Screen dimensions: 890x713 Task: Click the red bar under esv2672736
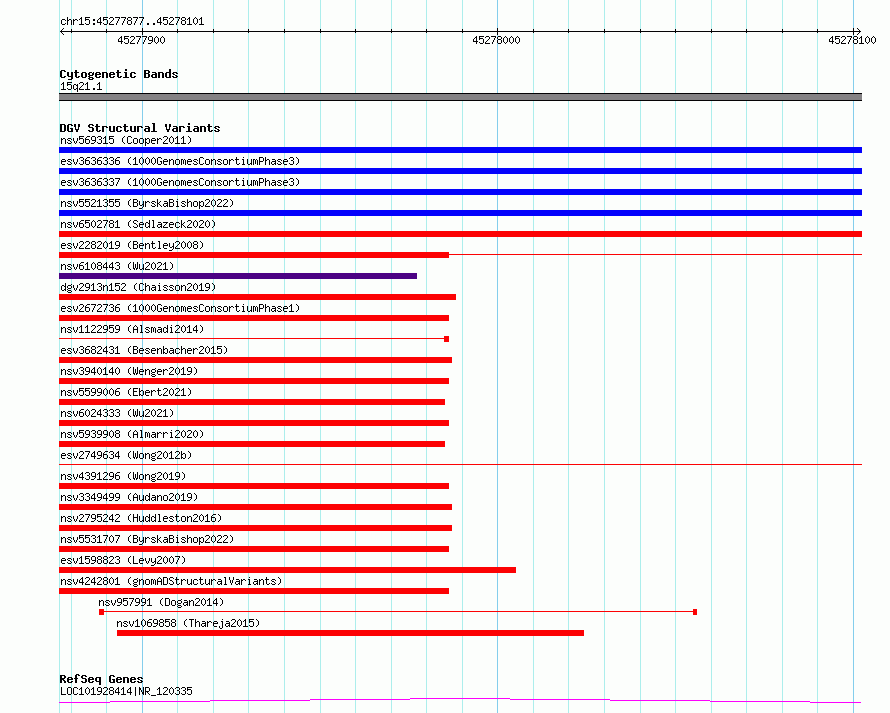click(x=254, y=318)
